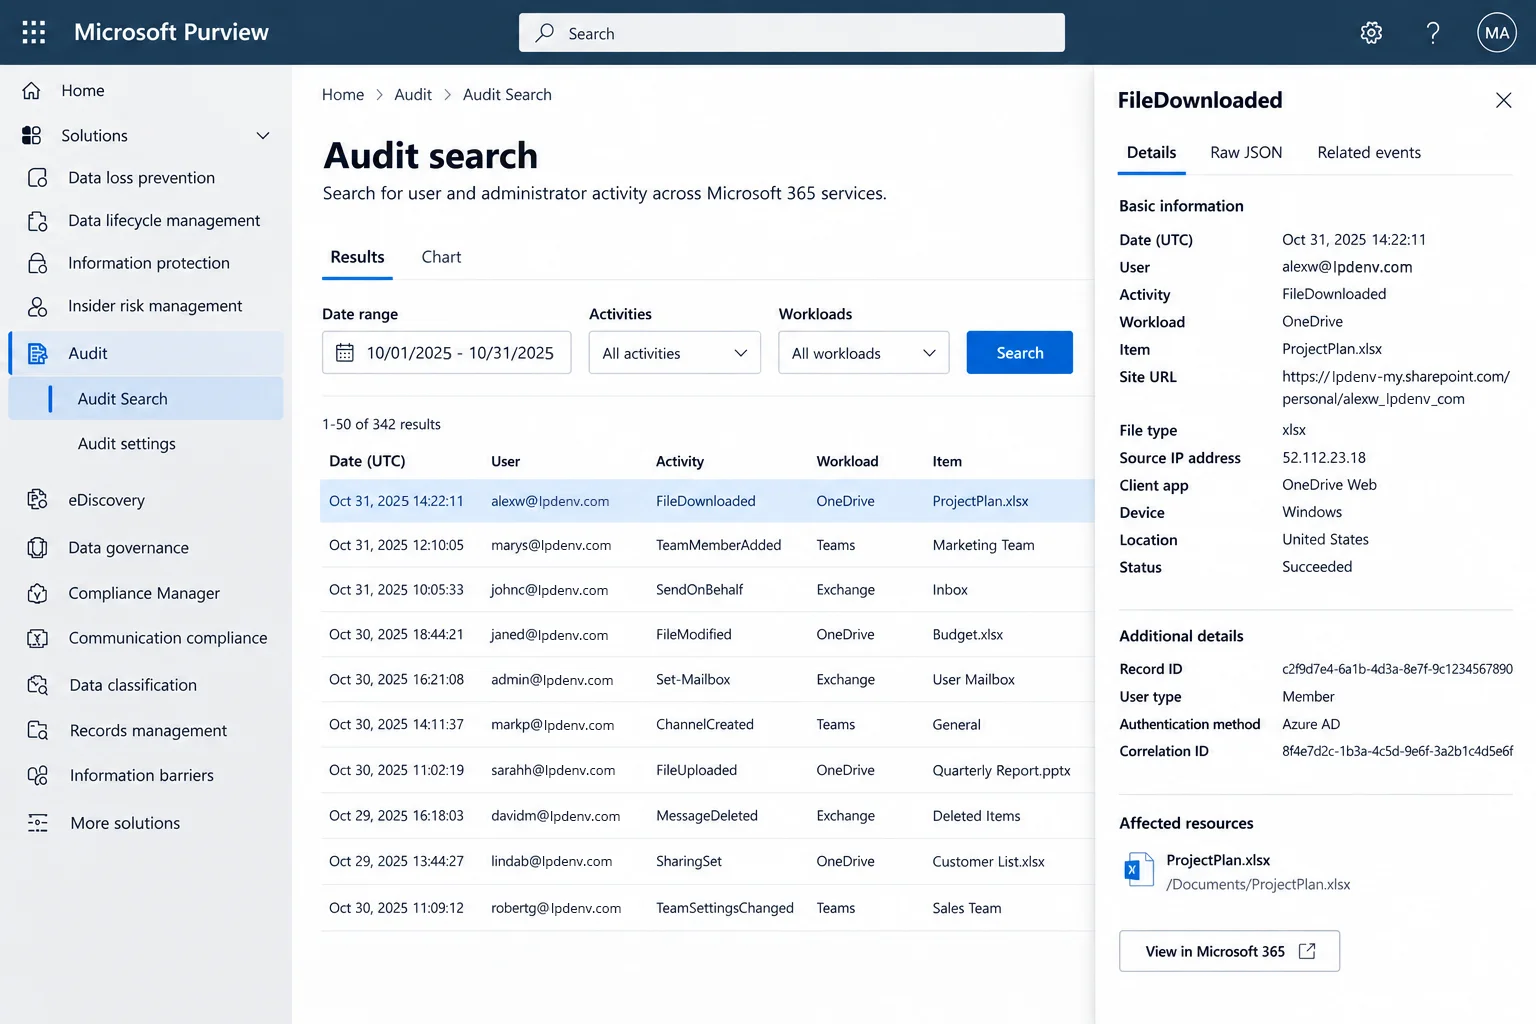Sort by Workload column header
The height and width of the screenshot is (1024, 1536).
point(847,461)
